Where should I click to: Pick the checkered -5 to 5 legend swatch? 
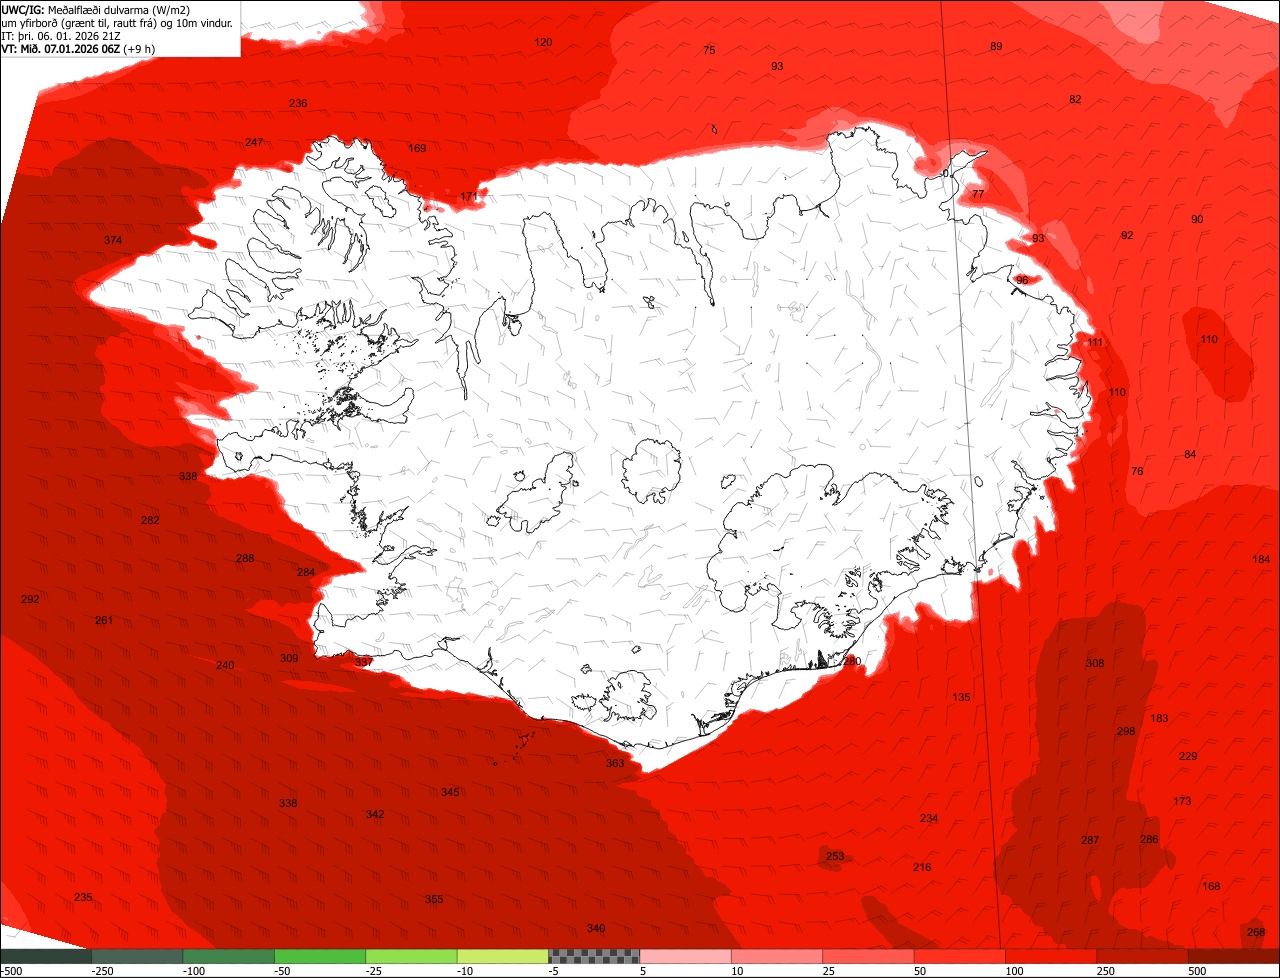[594, 957]
